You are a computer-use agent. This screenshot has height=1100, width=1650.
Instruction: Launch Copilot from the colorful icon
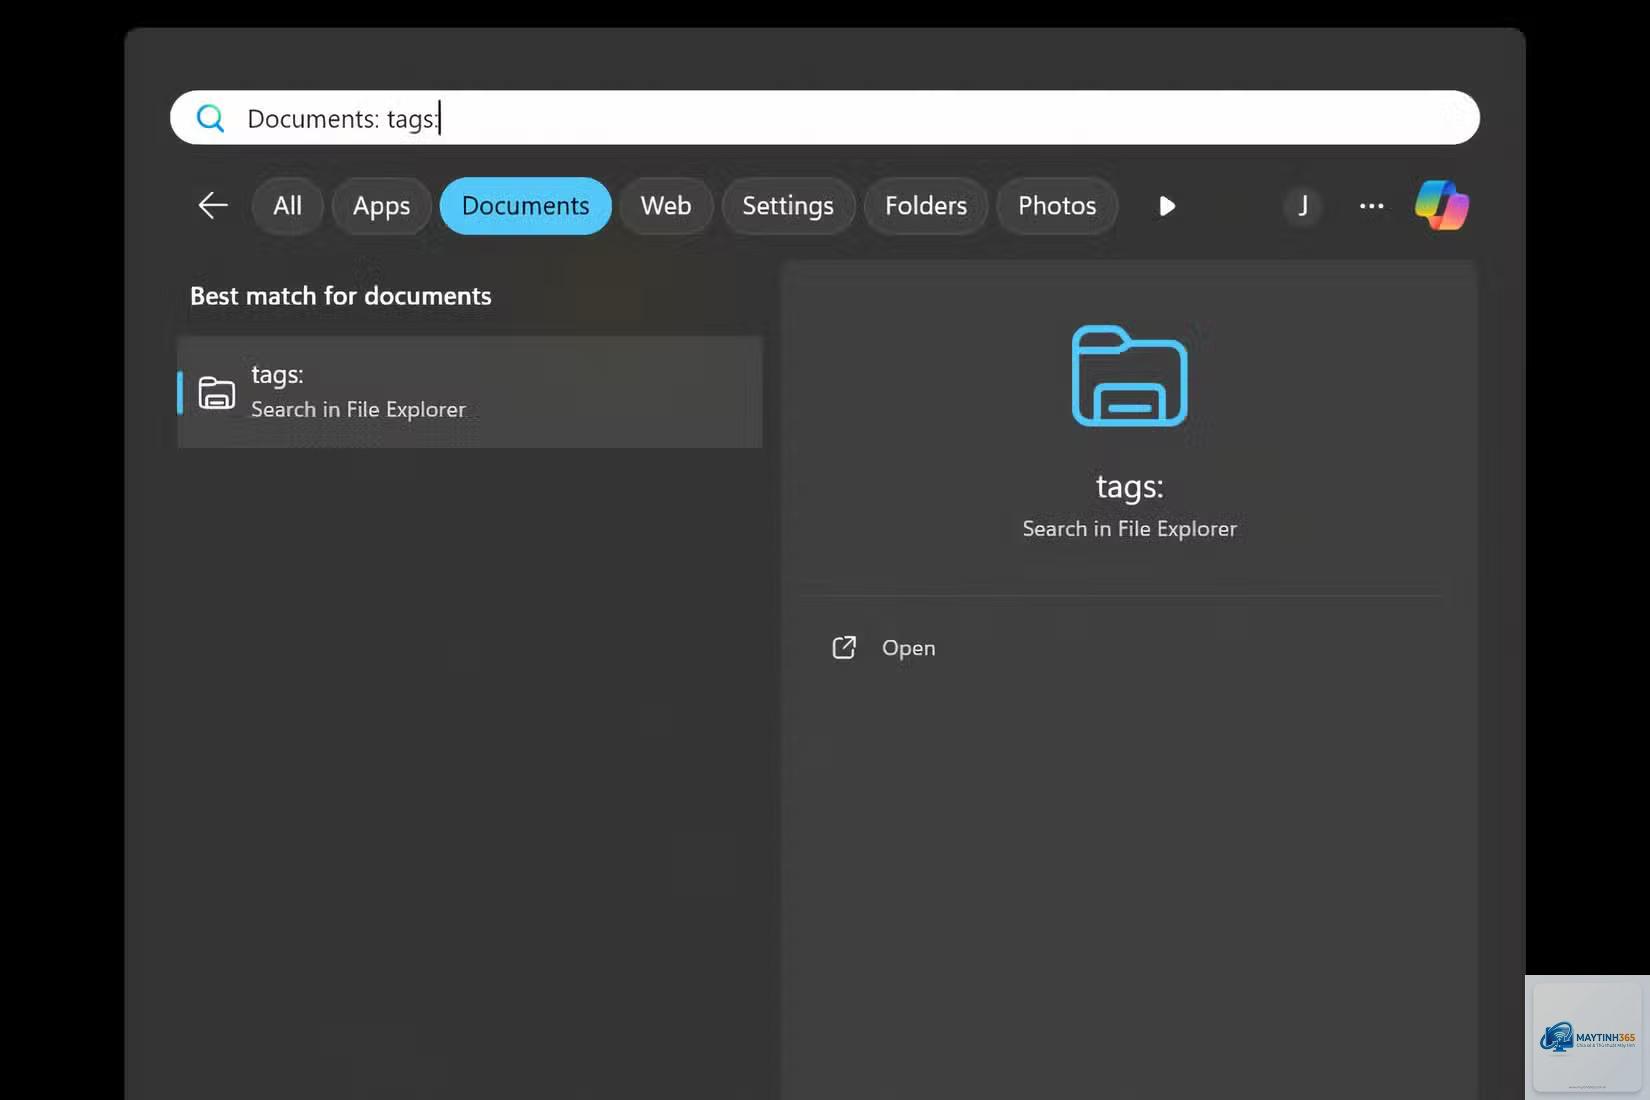coord(1442,205)
